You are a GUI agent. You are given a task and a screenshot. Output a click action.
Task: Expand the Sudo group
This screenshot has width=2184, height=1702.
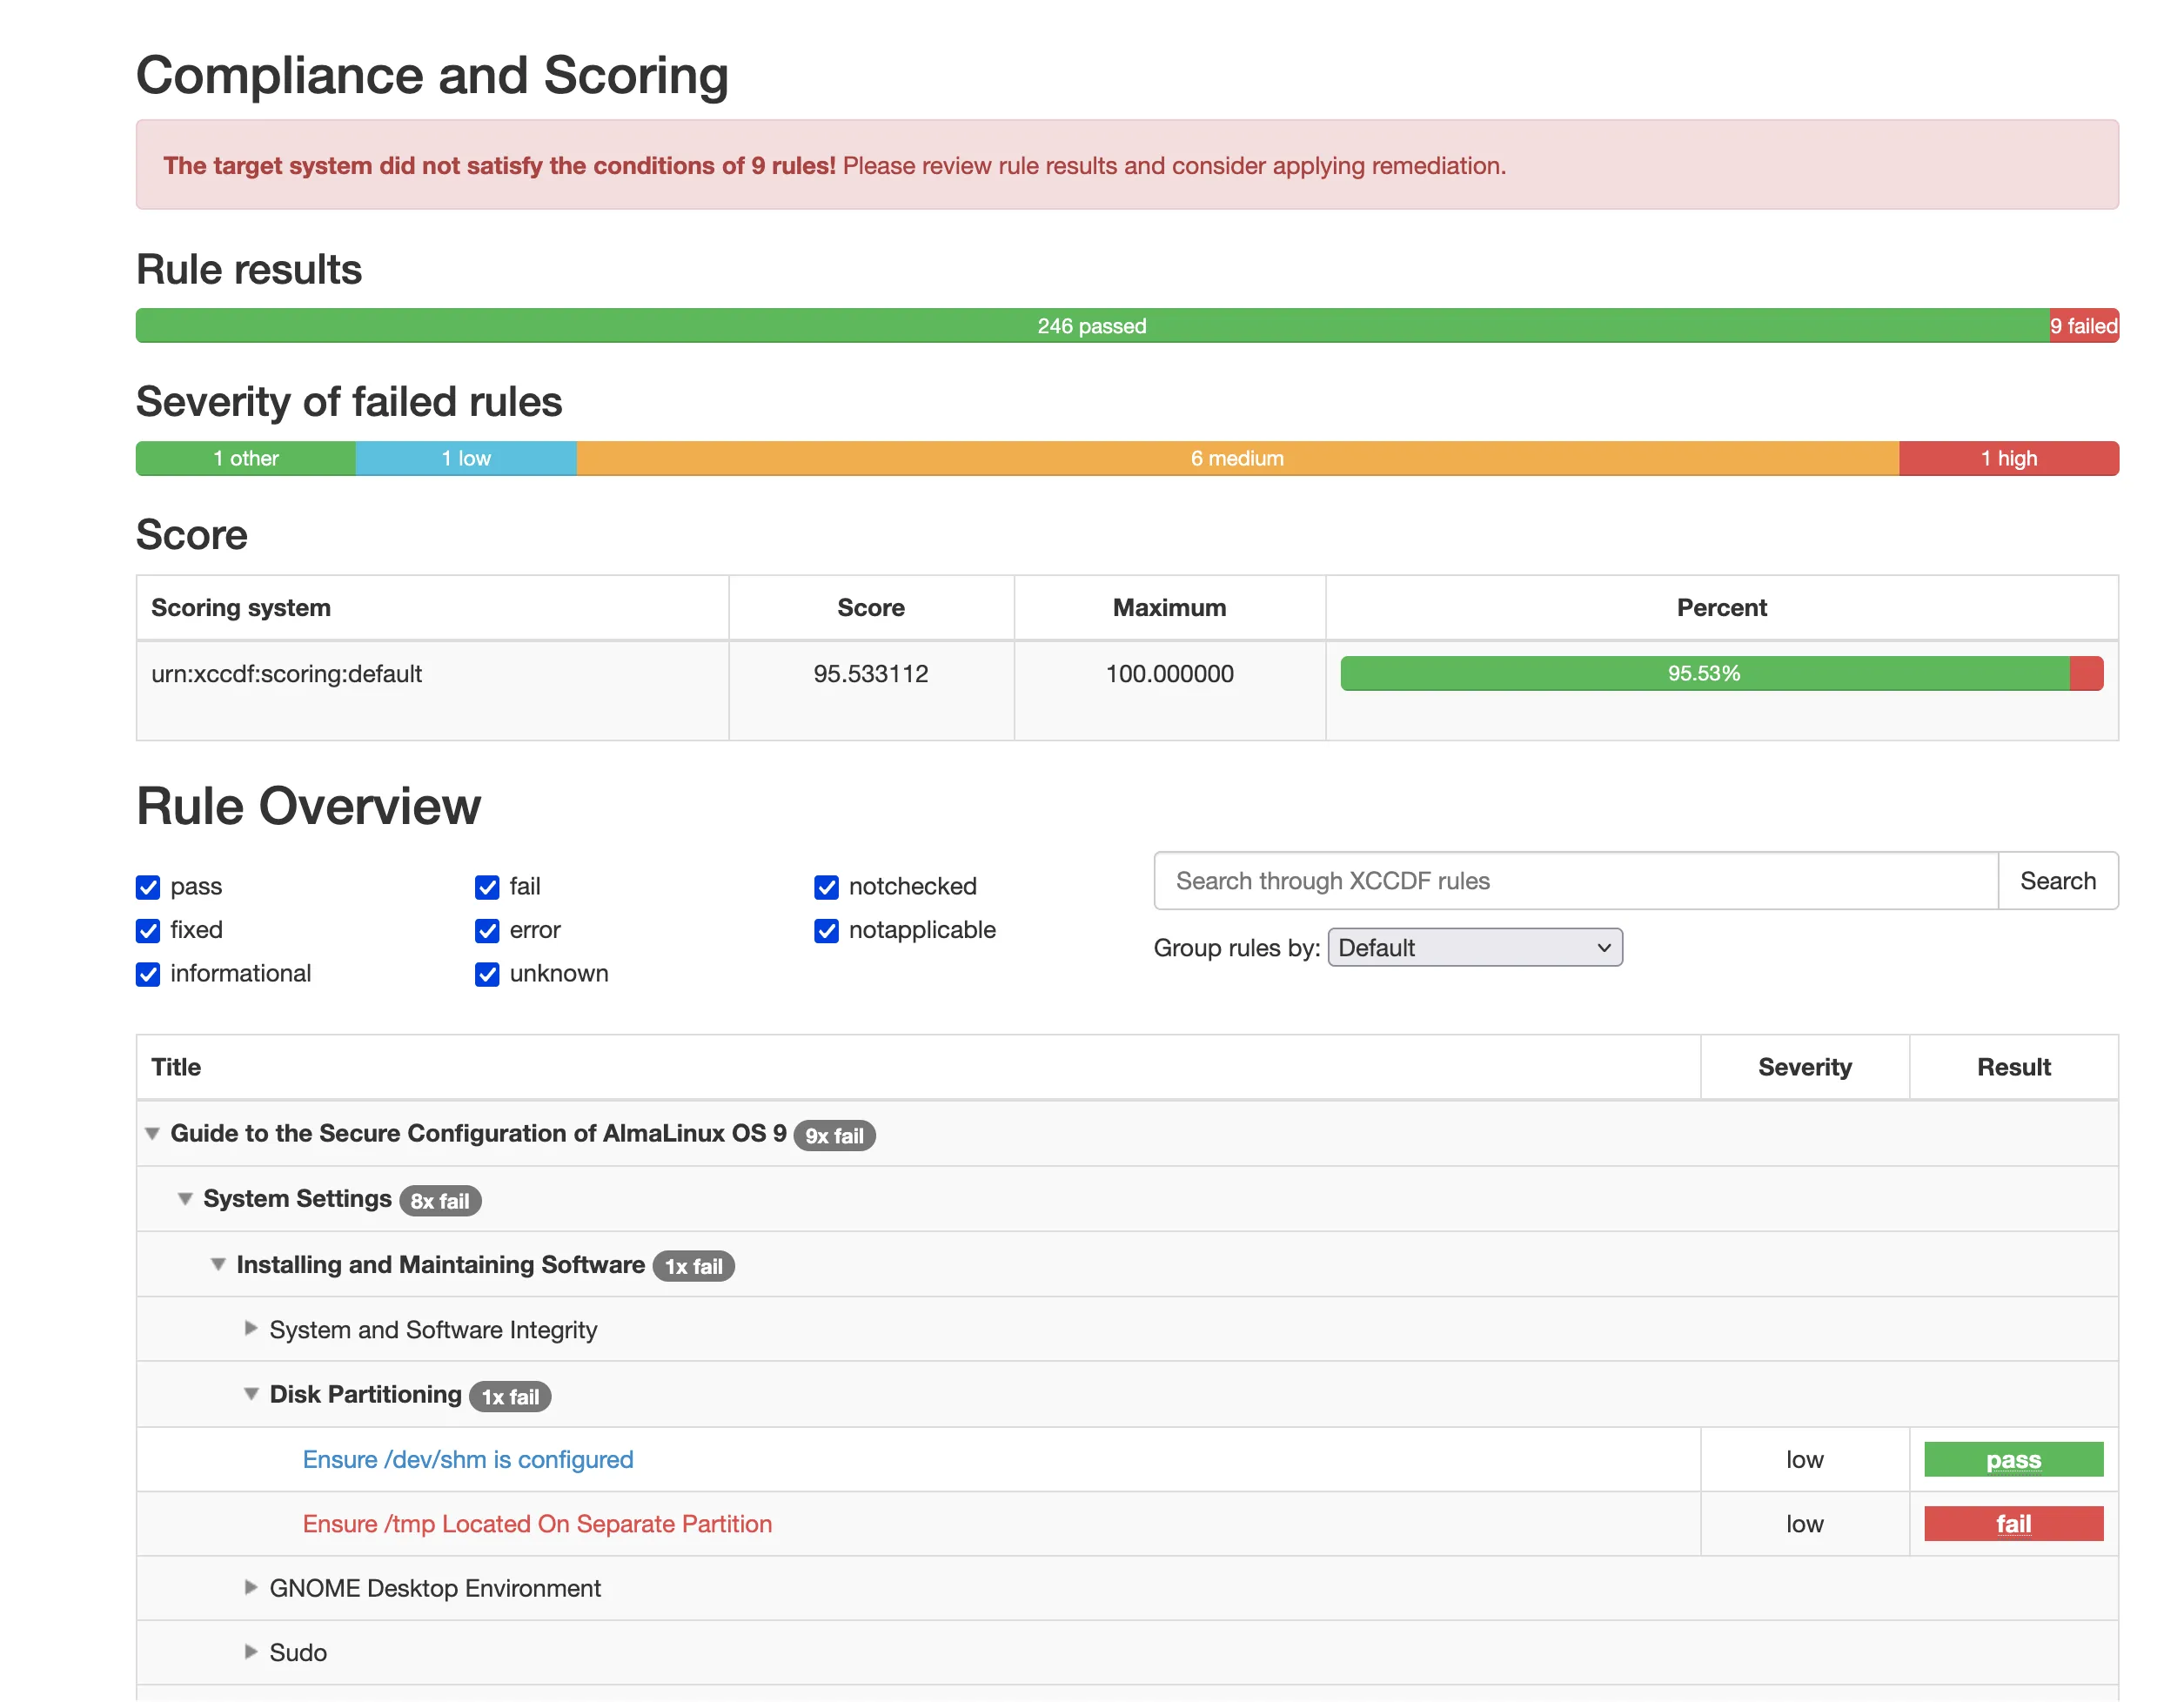[251, 1652]
